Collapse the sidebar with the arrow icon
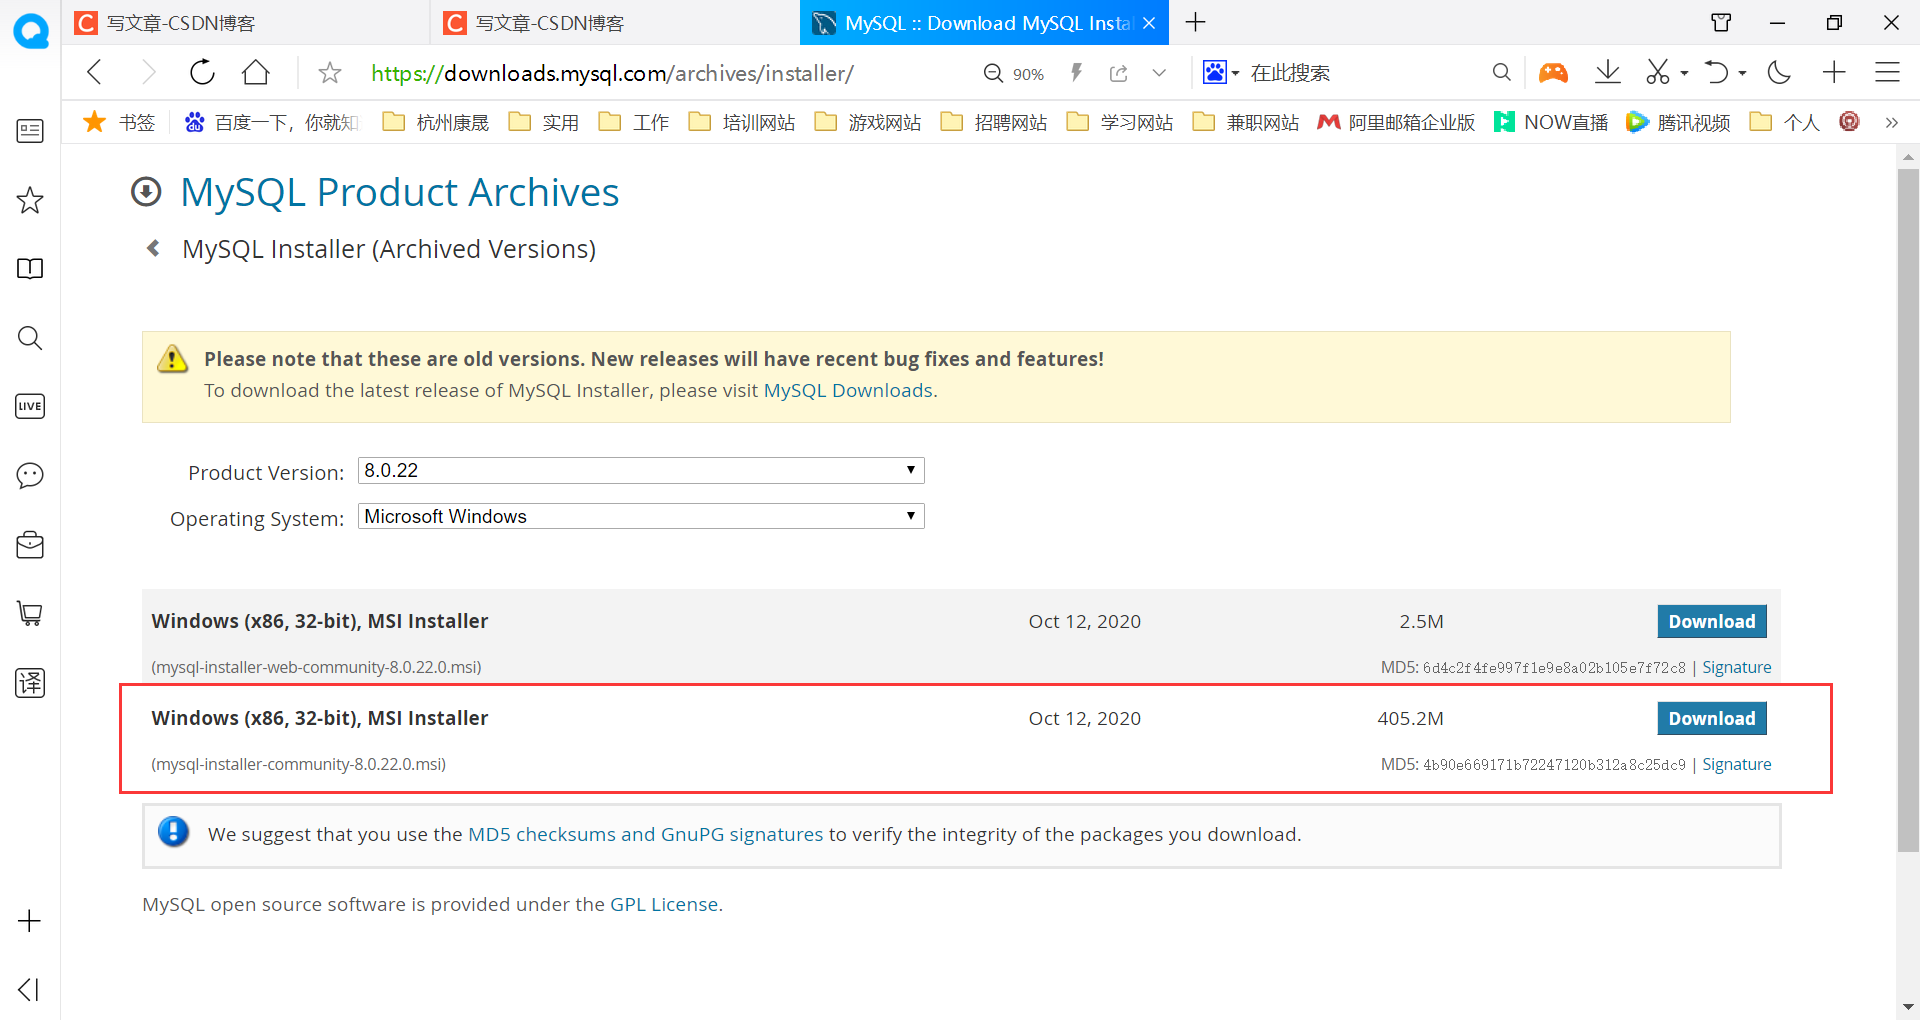Viewport: 1920px width, 1020px height. tap(30, 989)
